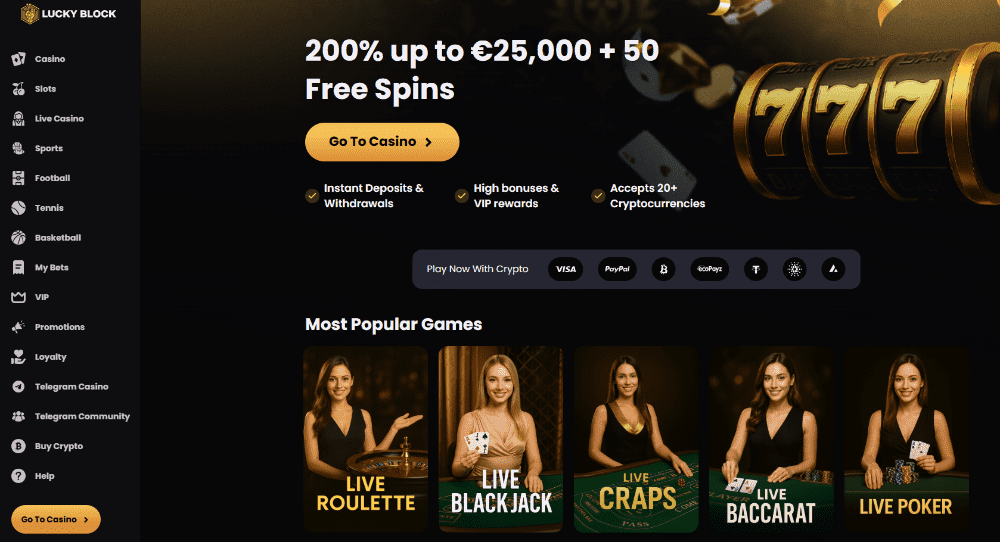The image size is (1000, 542).
Task: Select the PayPal payment icon
Action: pos(617,269)
